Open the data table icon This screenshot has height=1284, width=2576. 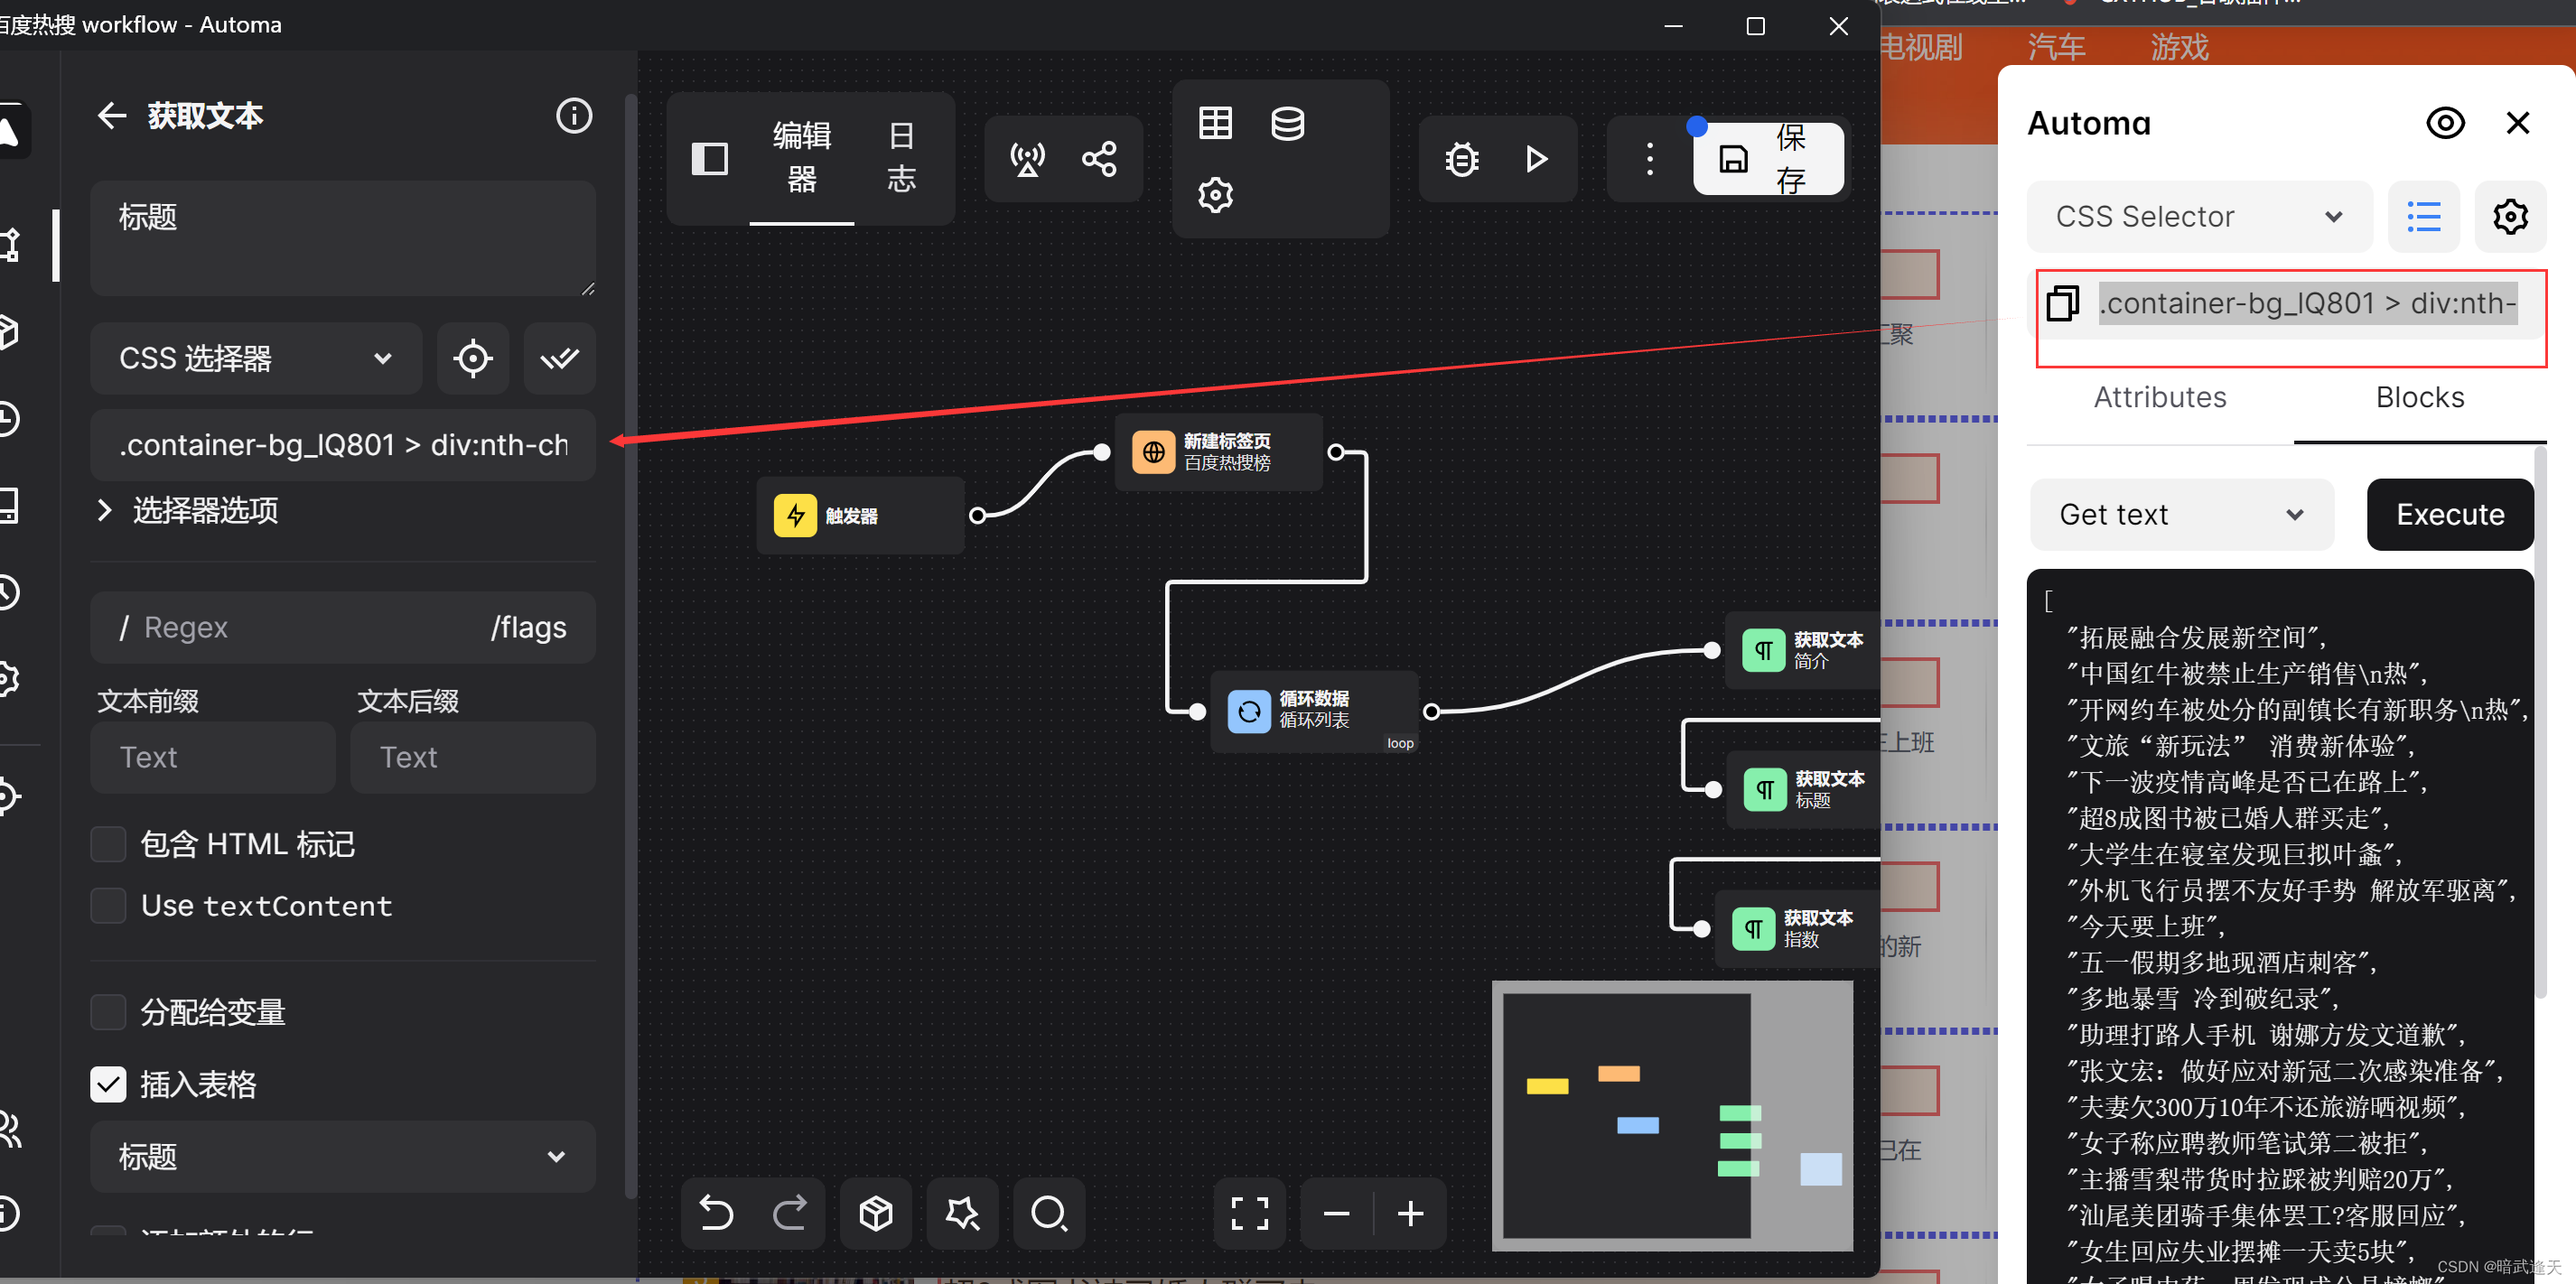pyautogui.click(x=1215, y=123)
